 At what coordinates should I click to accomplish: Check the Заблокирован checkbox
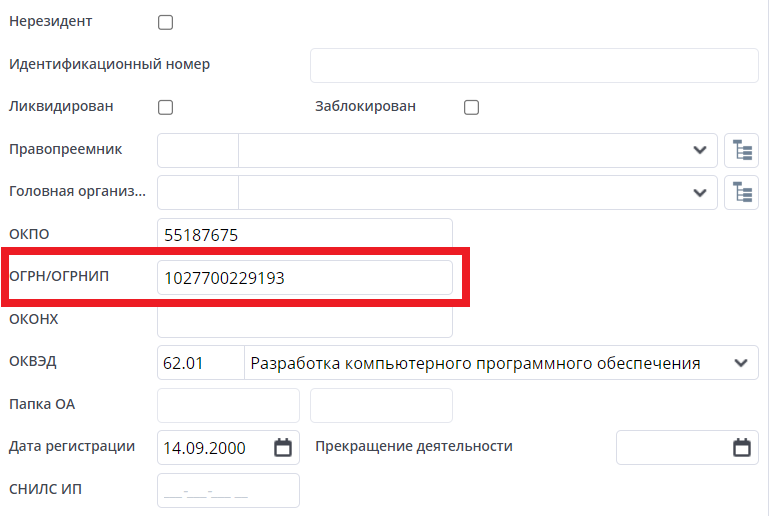tap(471, 107)
